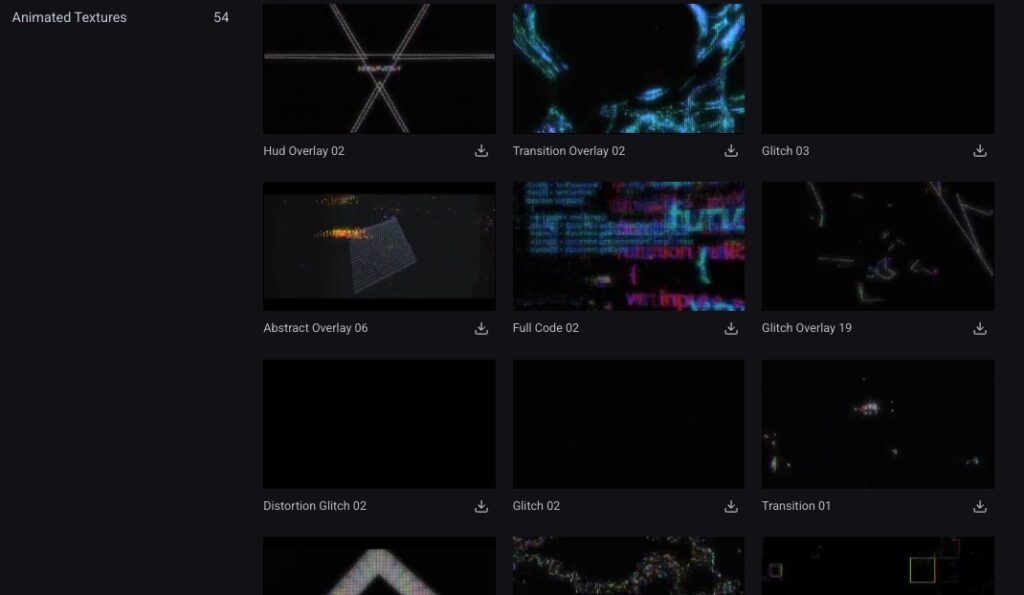The height and width of the screenshot is (595, 1024).
Task: Open the Transition 01 thumbnail
Action: 877,424
